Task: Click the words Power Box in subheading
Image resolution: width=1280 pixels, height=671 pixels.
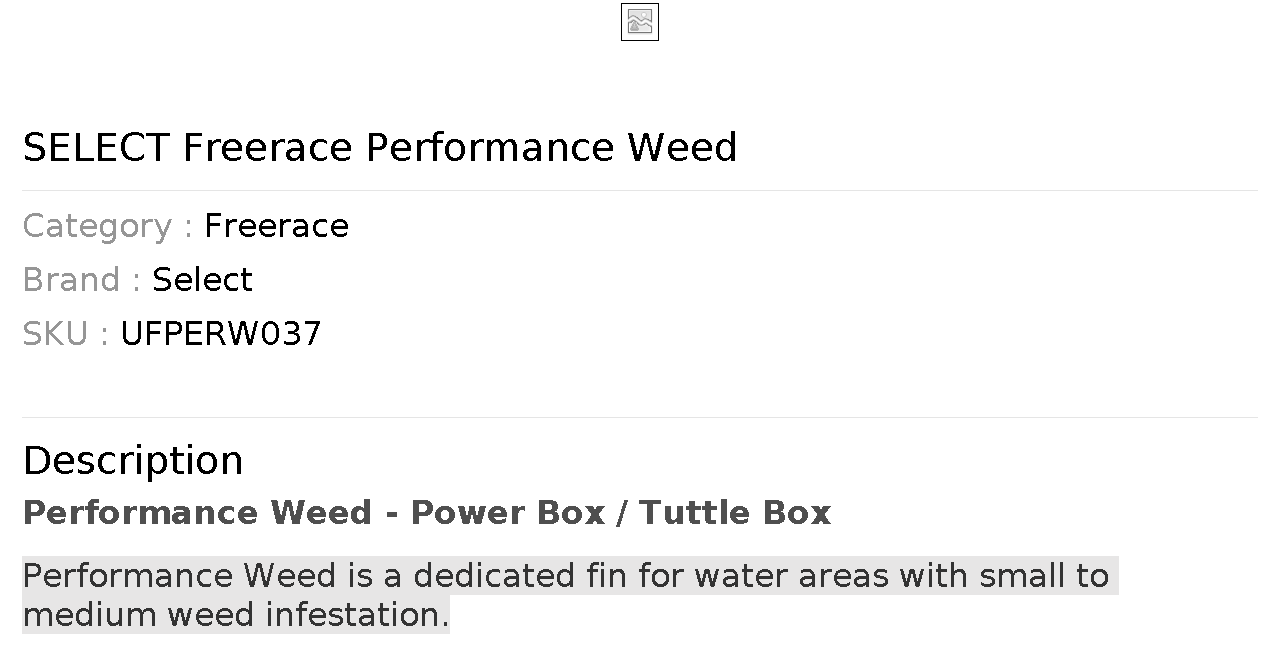Action: click(x=508, y=513)
